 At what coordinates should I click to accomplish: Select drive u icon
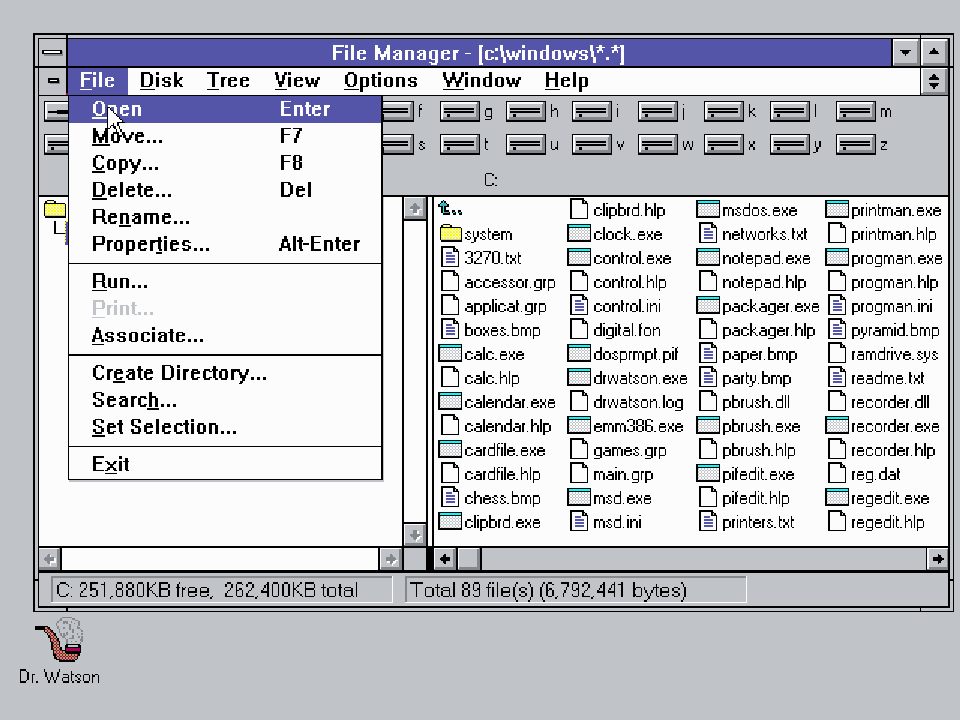point(525,145)
